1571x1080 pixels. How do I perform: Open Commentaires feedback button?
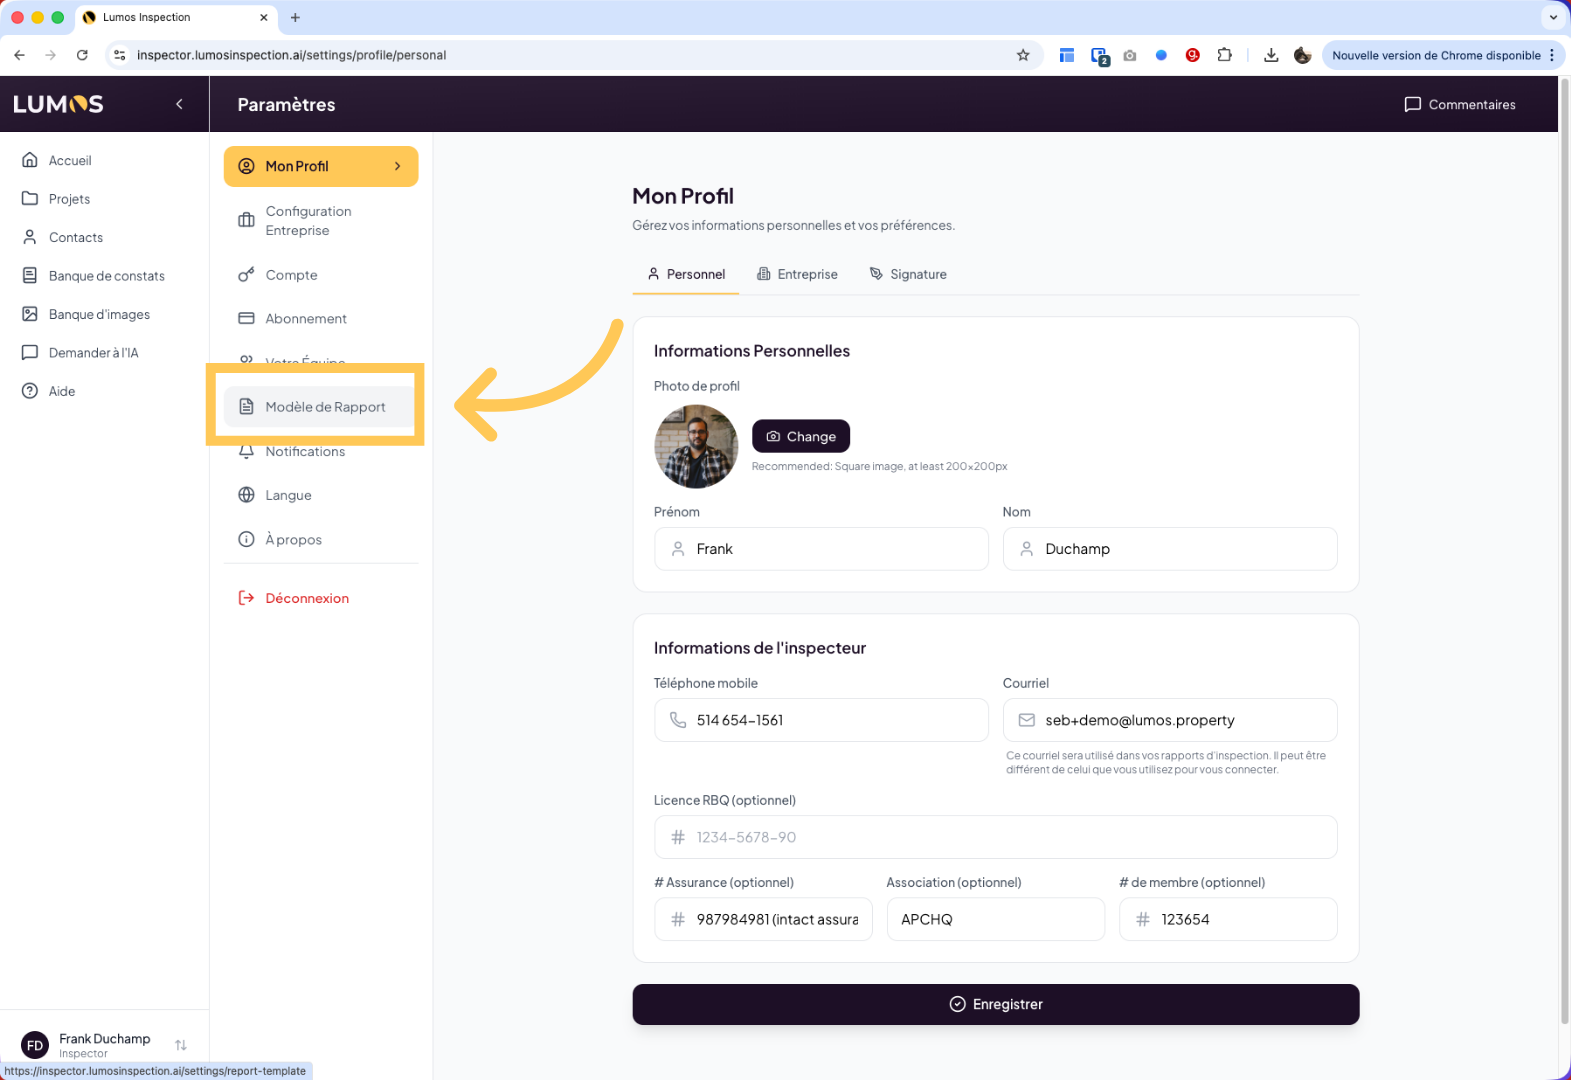click(x=1460, y=104)
